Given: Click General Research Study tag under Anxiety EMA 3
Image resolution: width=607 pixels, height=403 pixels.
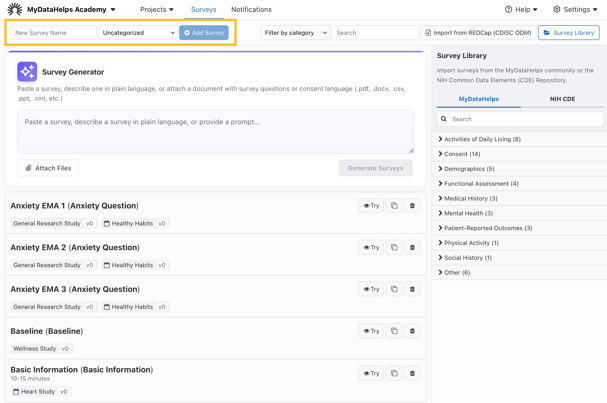Looking at the screenshot, I should 53,307.
